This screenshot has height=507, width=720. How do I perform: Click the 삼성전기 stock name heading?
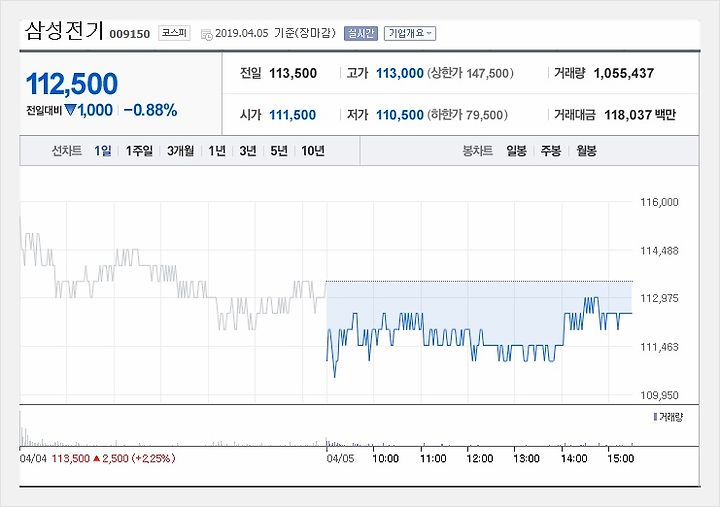(64, 31)
